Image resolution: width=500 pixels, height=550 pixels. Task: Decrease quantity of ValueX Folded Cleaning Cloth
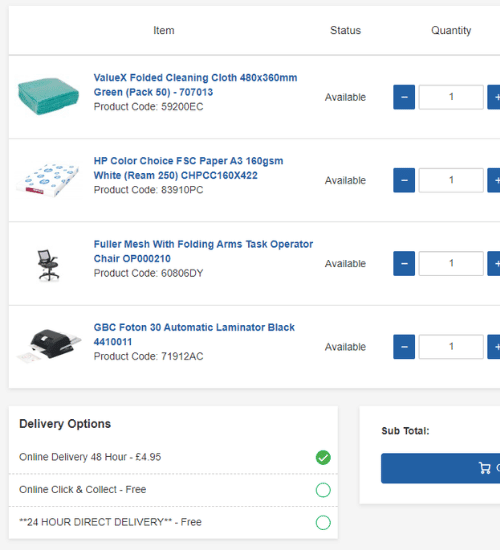(x=404, y=97)
